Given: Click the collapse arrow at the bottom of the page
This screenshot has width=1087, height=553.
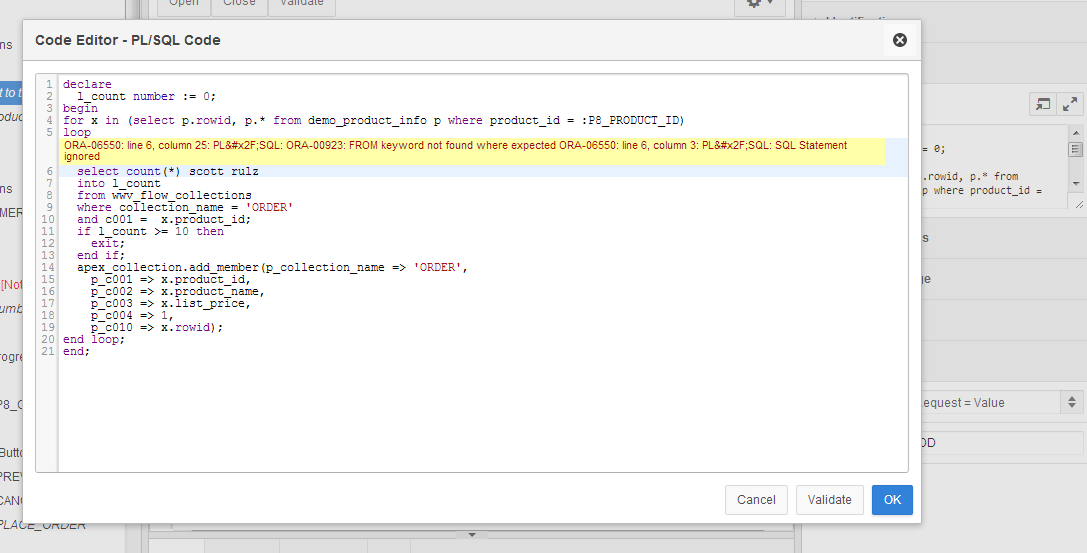Looking at the screenshot, I should click(x=472, y=535).
